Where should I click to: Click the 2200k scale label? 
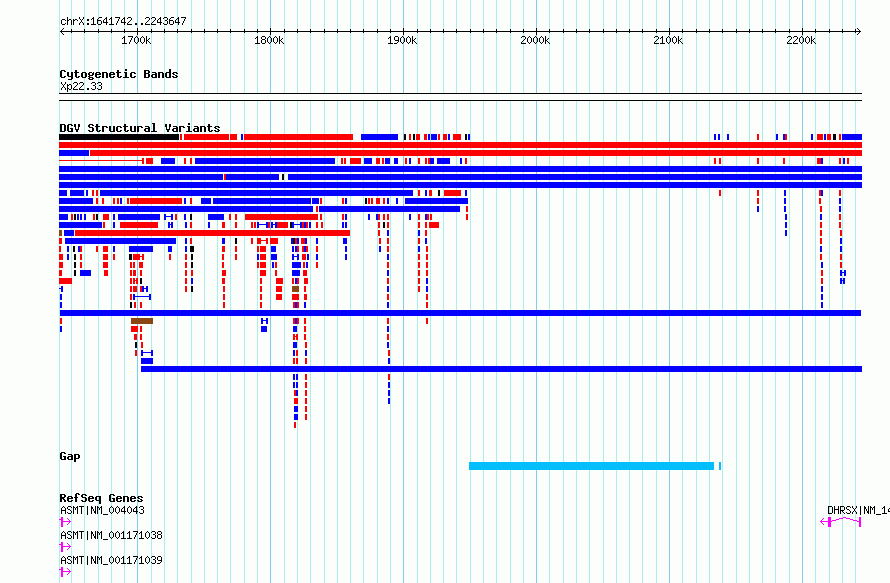coord(801,40)
